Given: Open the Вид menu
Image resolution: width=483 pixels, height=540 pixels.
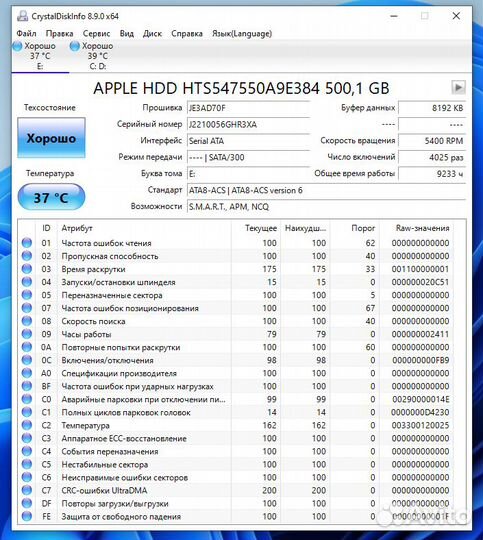Looking at the screenshot, I should click(126, 33).
